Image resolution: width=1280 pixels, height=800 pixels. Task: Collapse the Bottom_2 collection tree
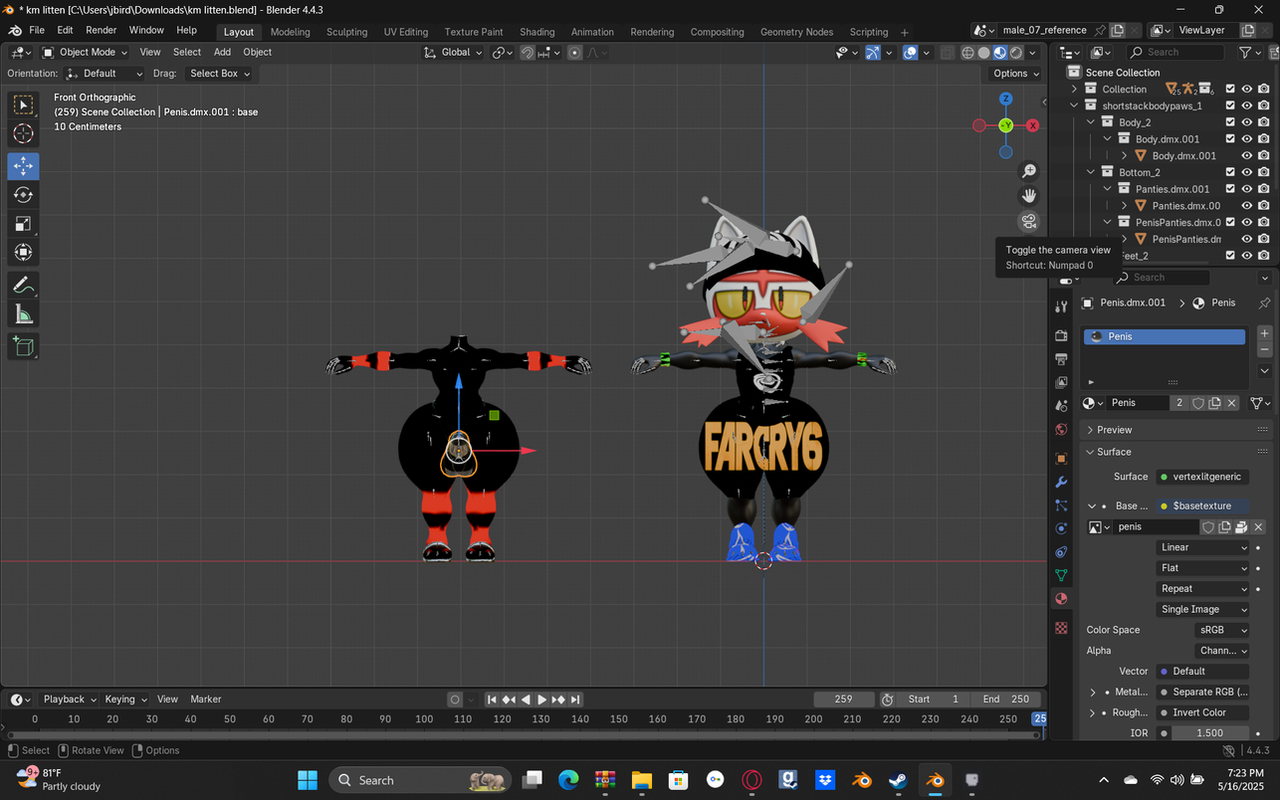[1091, 172]
